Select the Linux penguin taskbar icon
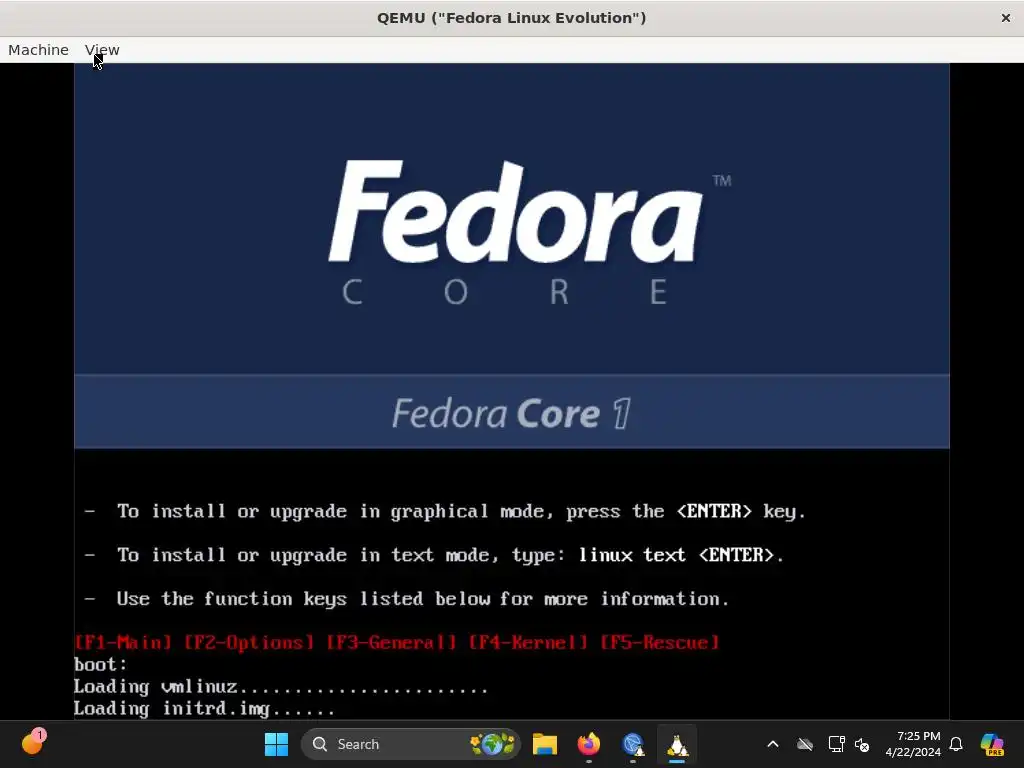Image resolution: width=1024 pixels, height=768 pixels. 677,744
